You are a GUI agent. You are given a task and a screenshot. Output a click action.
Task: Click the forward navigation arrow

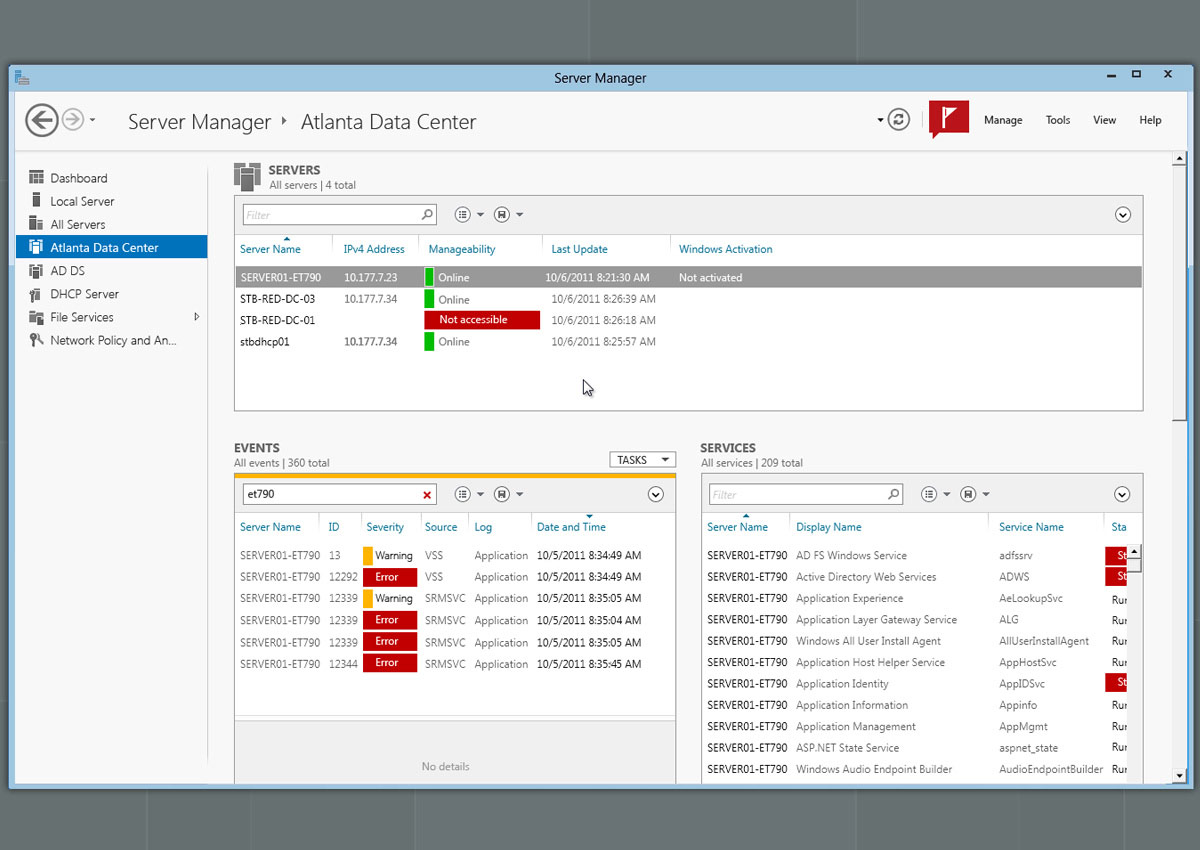click(72, 120)
